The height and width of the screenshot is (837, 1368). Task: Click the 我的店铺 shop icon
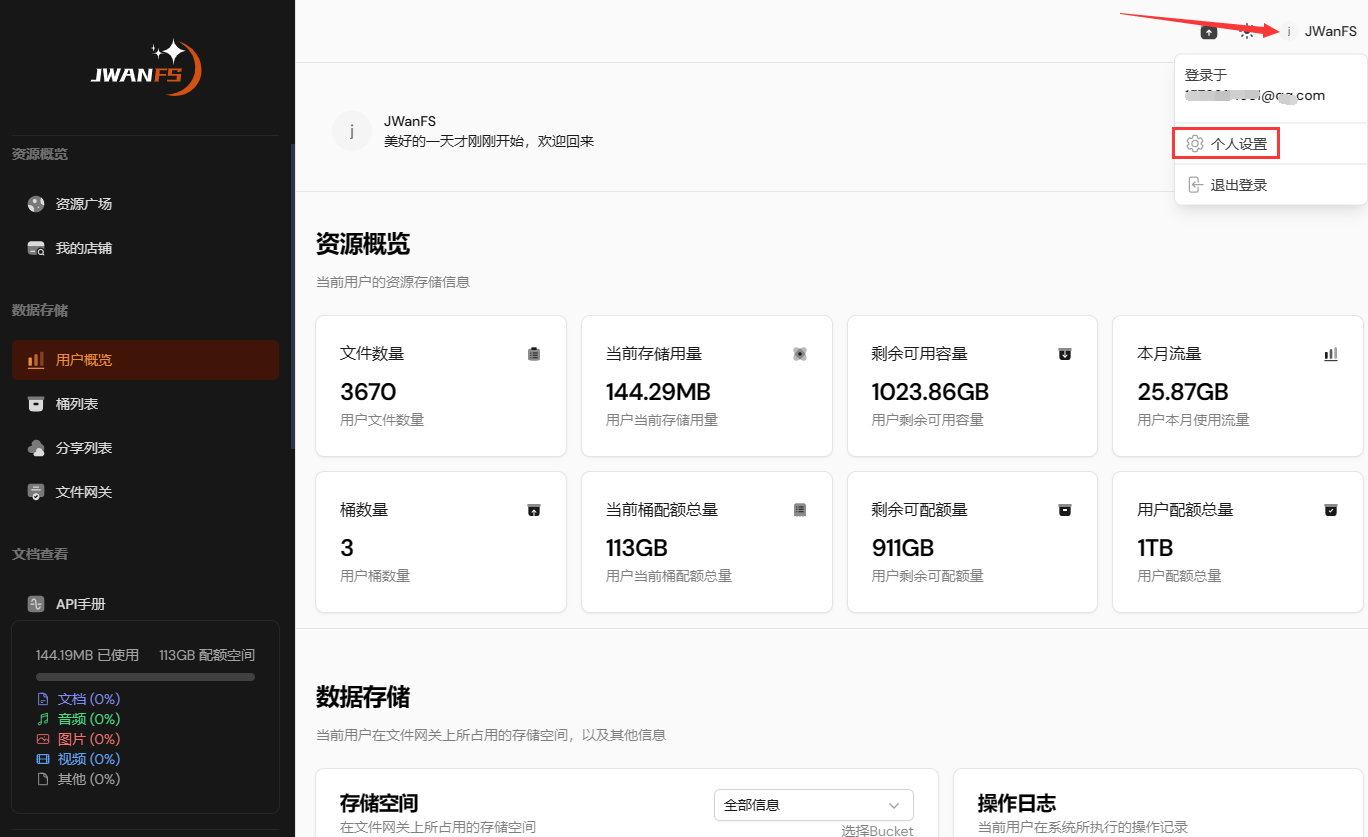[36, 248]
